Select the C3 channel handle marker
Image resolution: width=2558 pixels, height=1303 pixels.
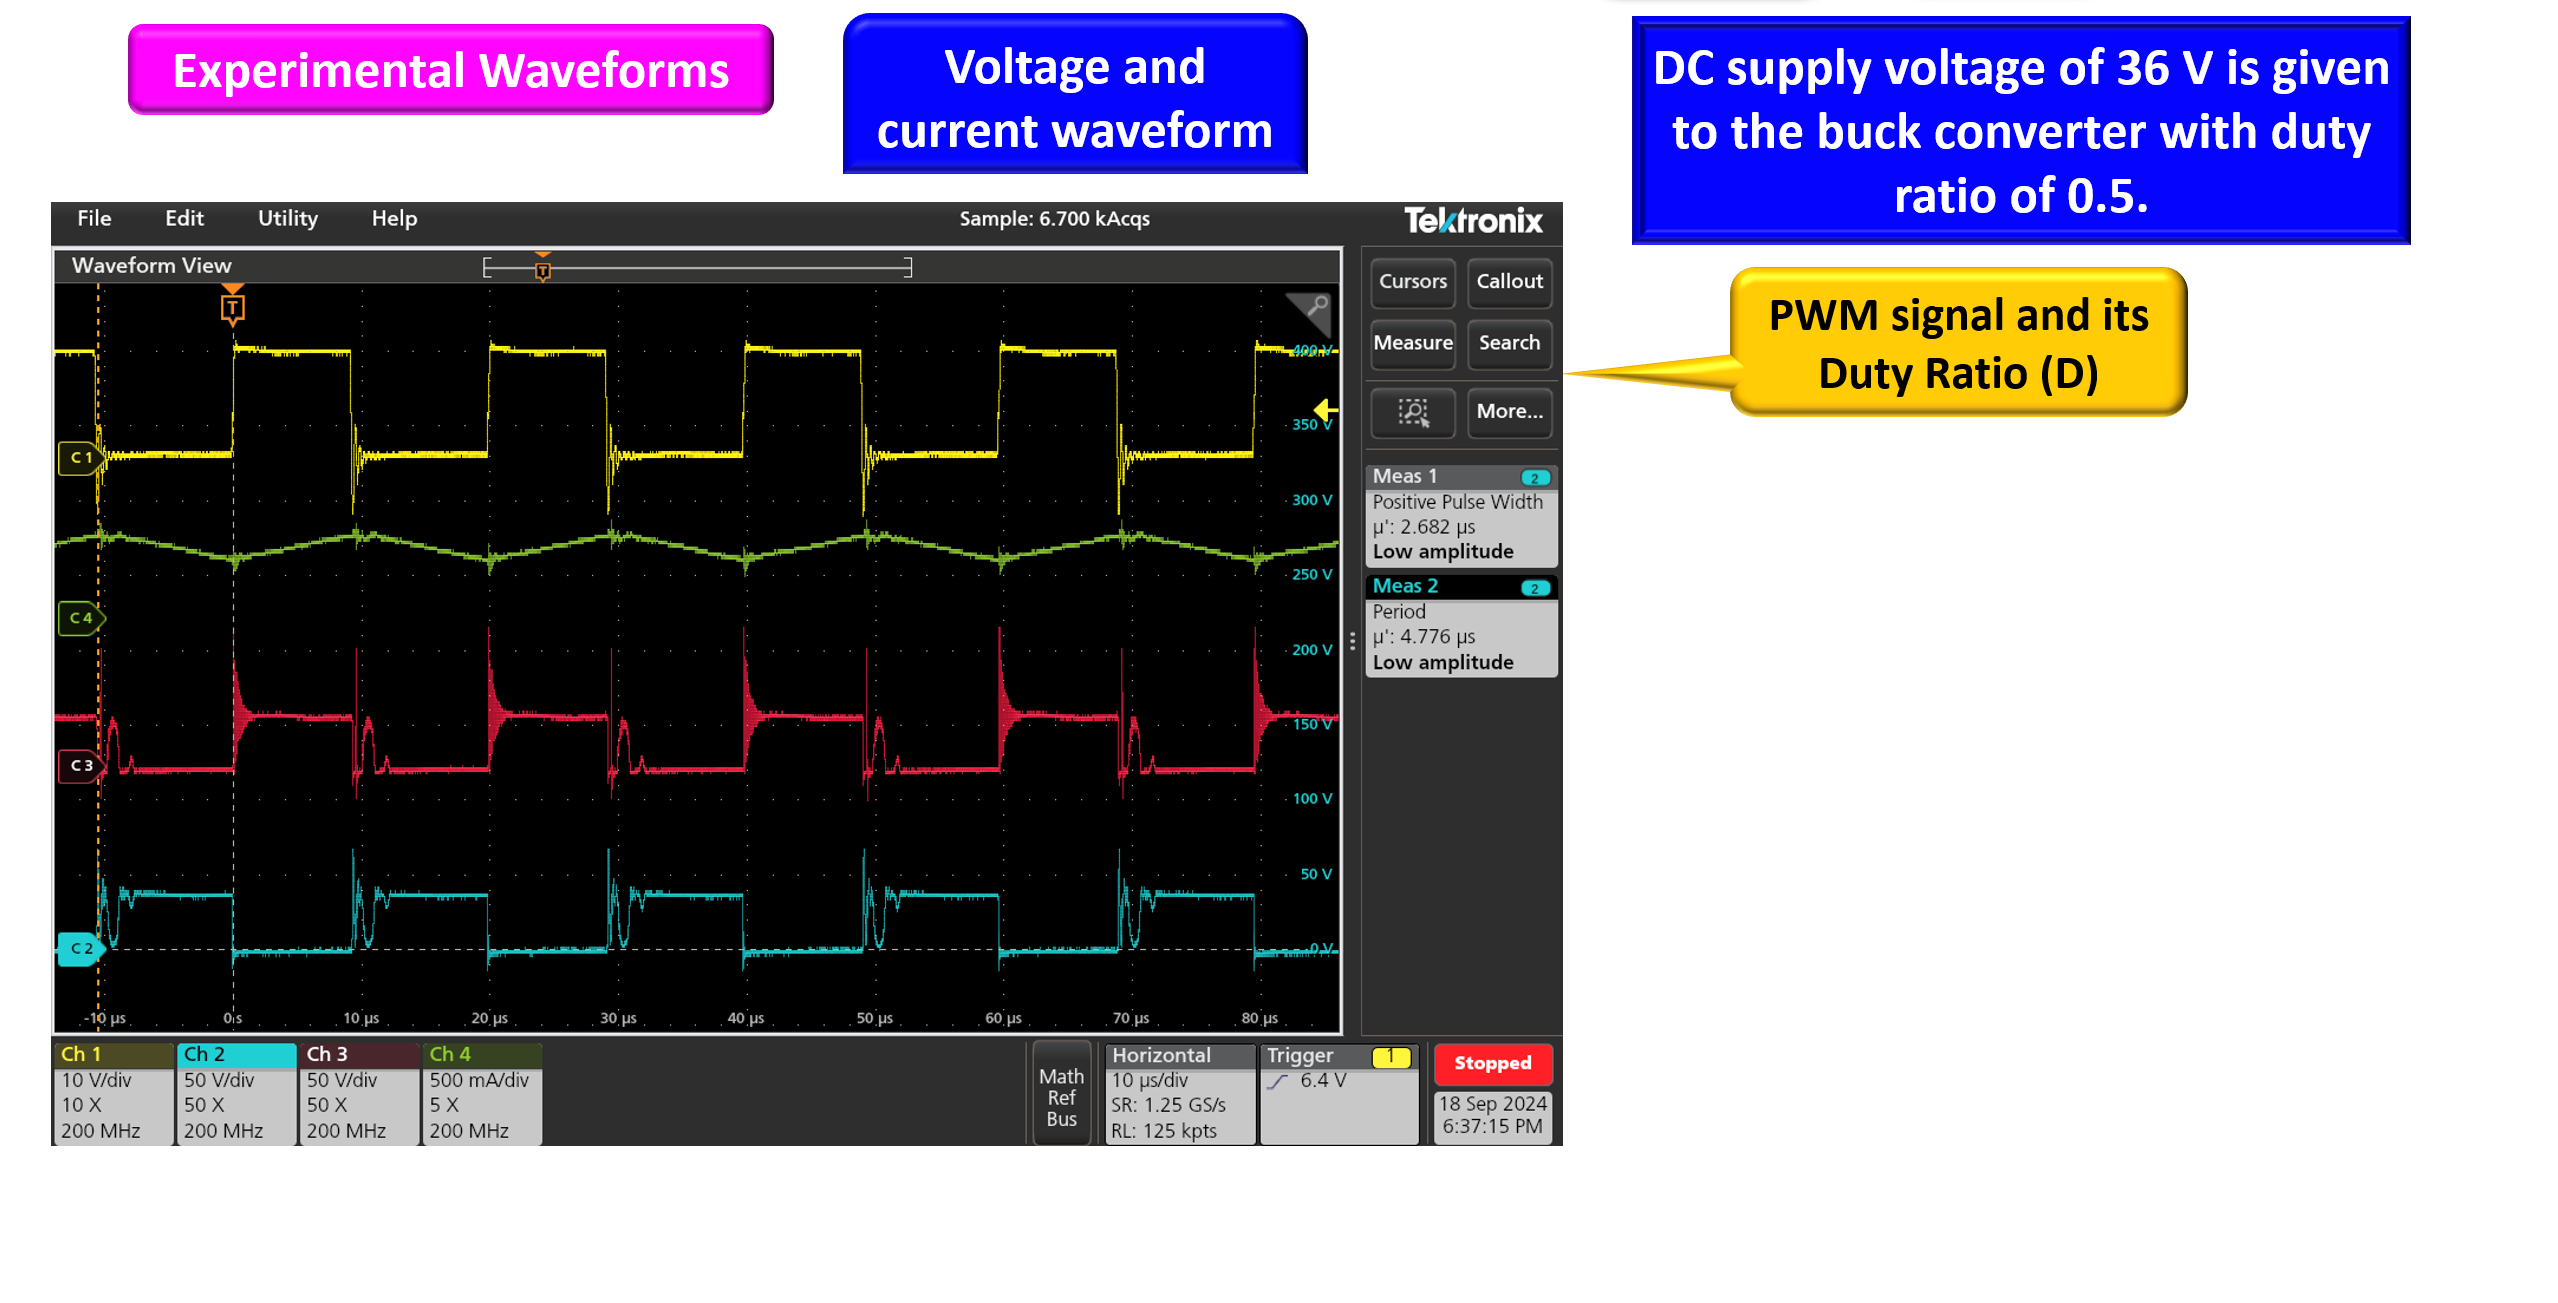[x=80, y=765]
